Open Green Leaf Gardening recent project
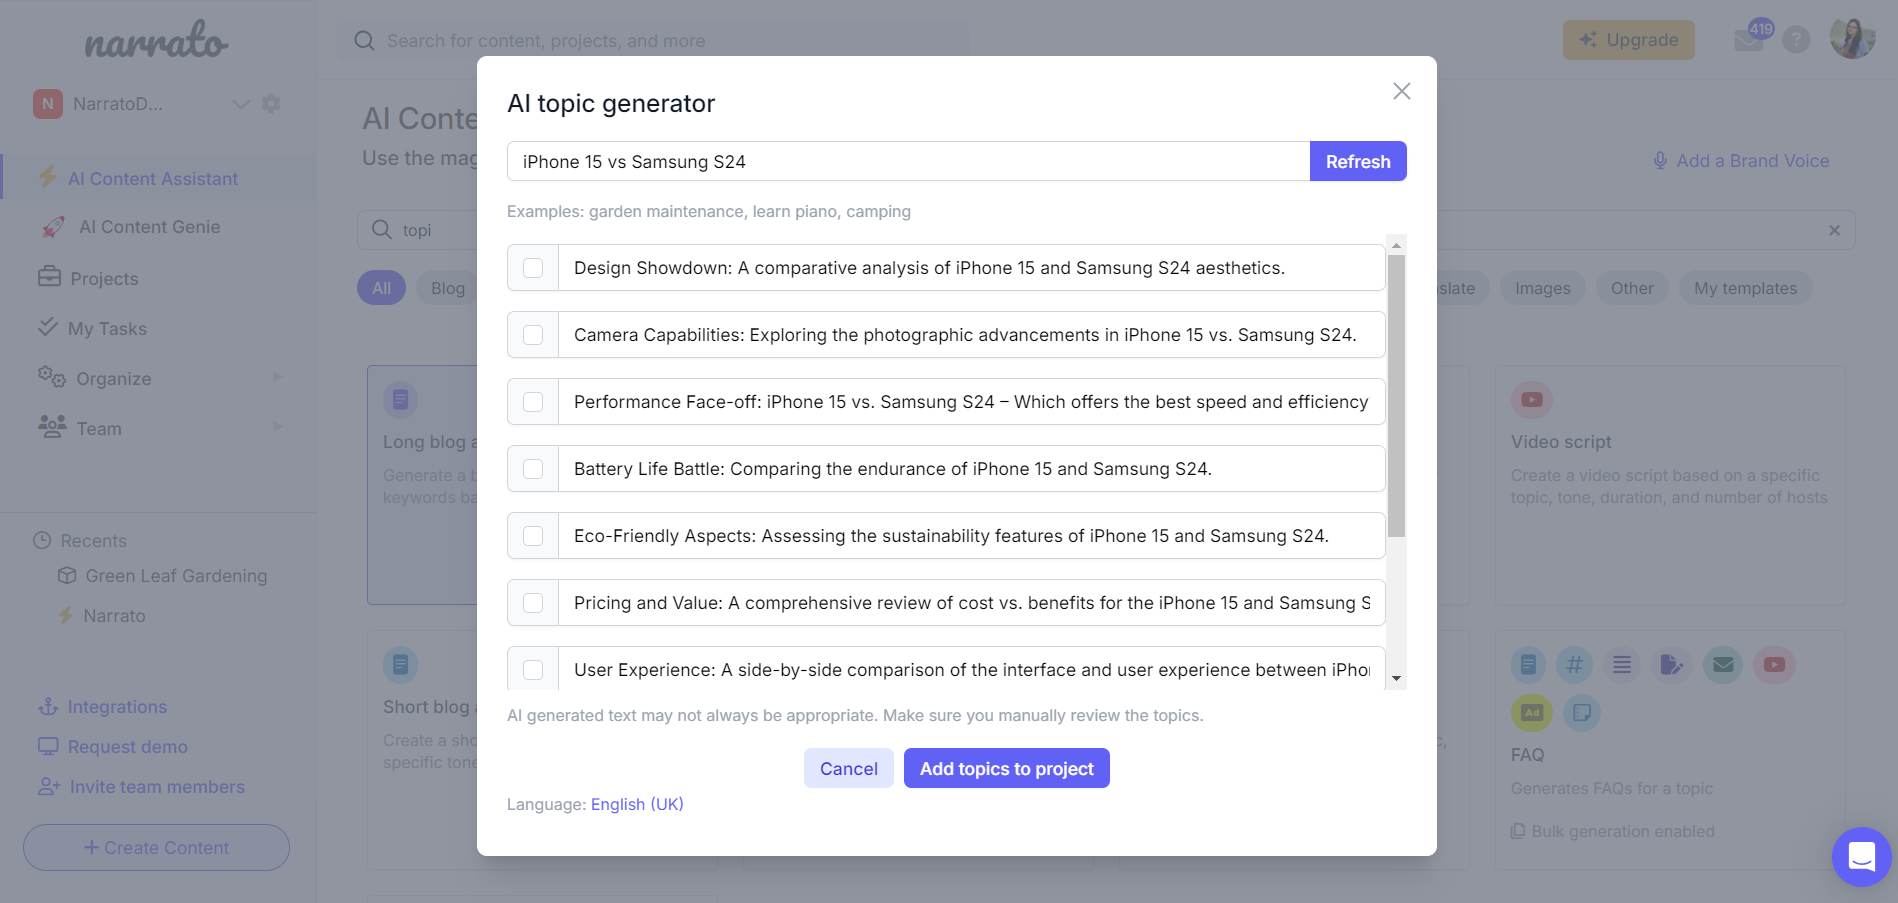Image resolution: width=1898 pixels, height=903 pixels. 176,576
